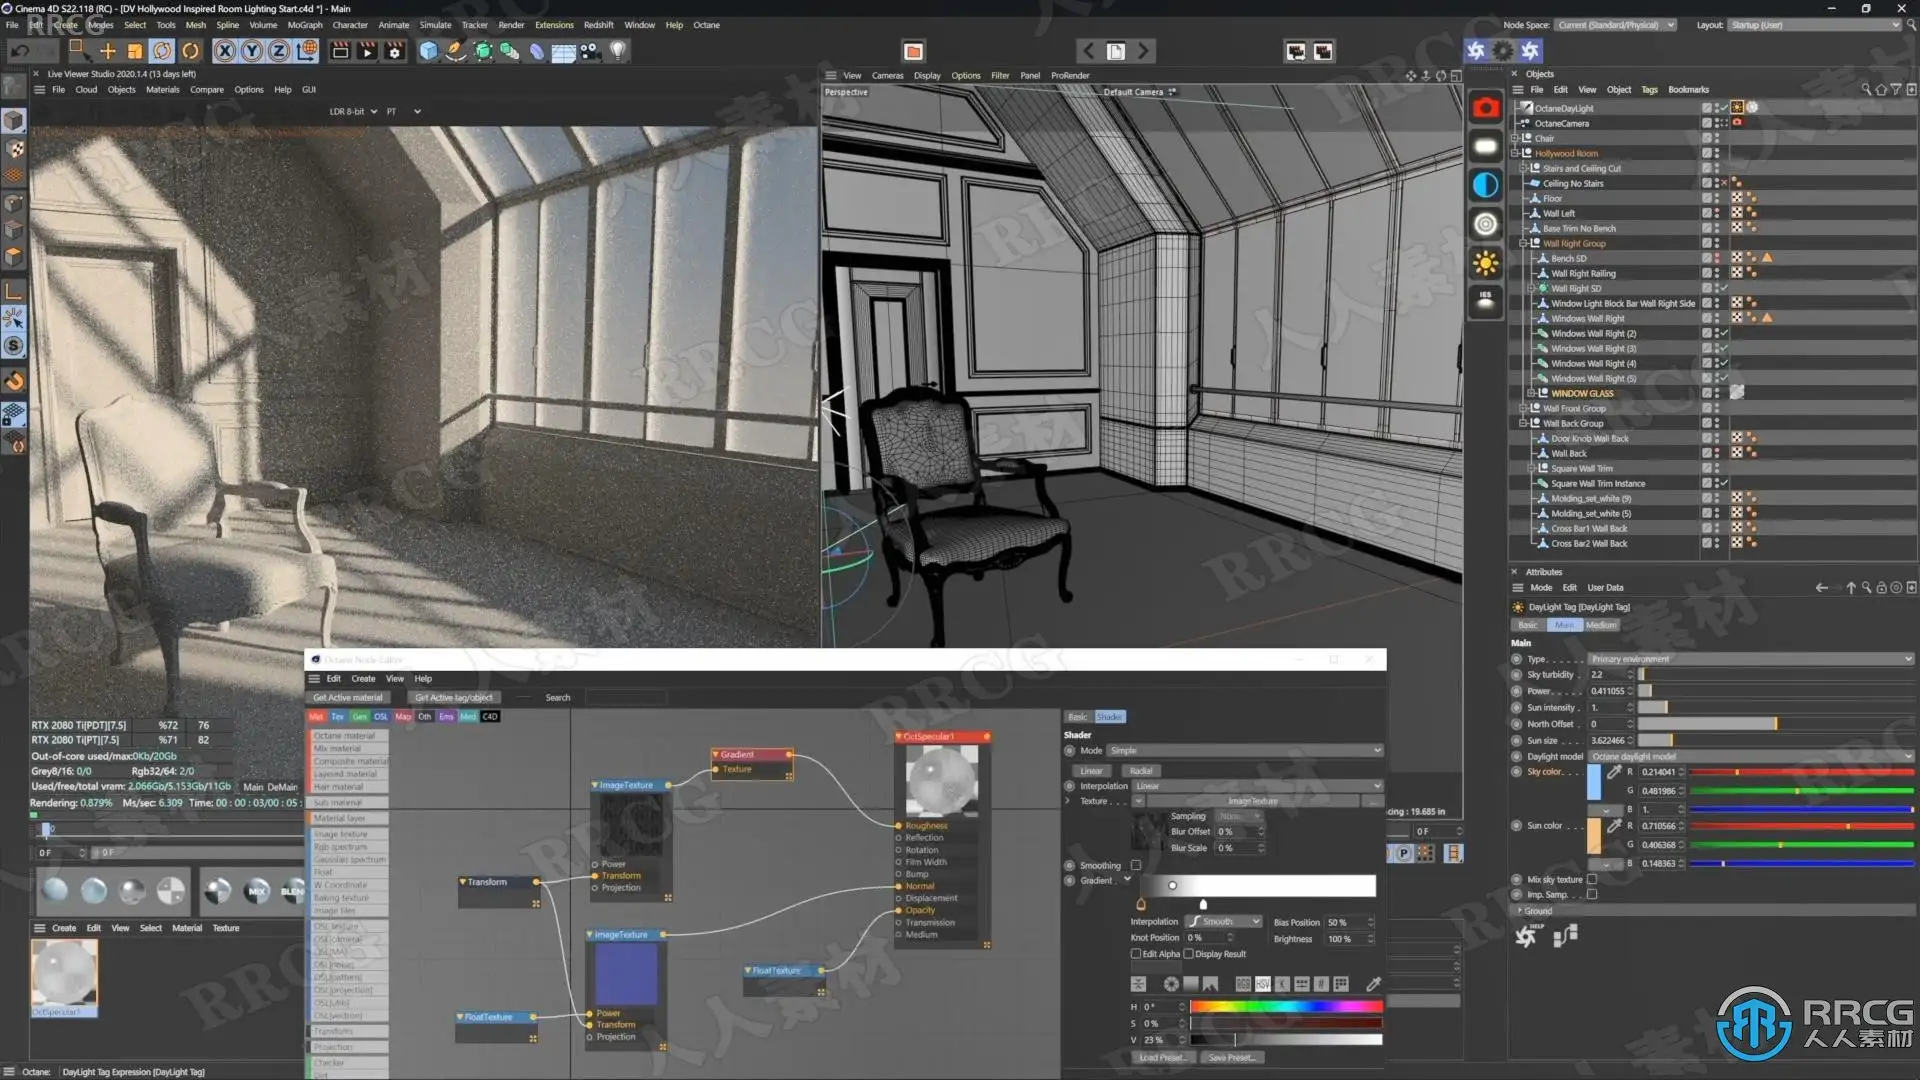
Task: Pick Sky color with eyedropper icon
Action: (x=1613, y=773)
